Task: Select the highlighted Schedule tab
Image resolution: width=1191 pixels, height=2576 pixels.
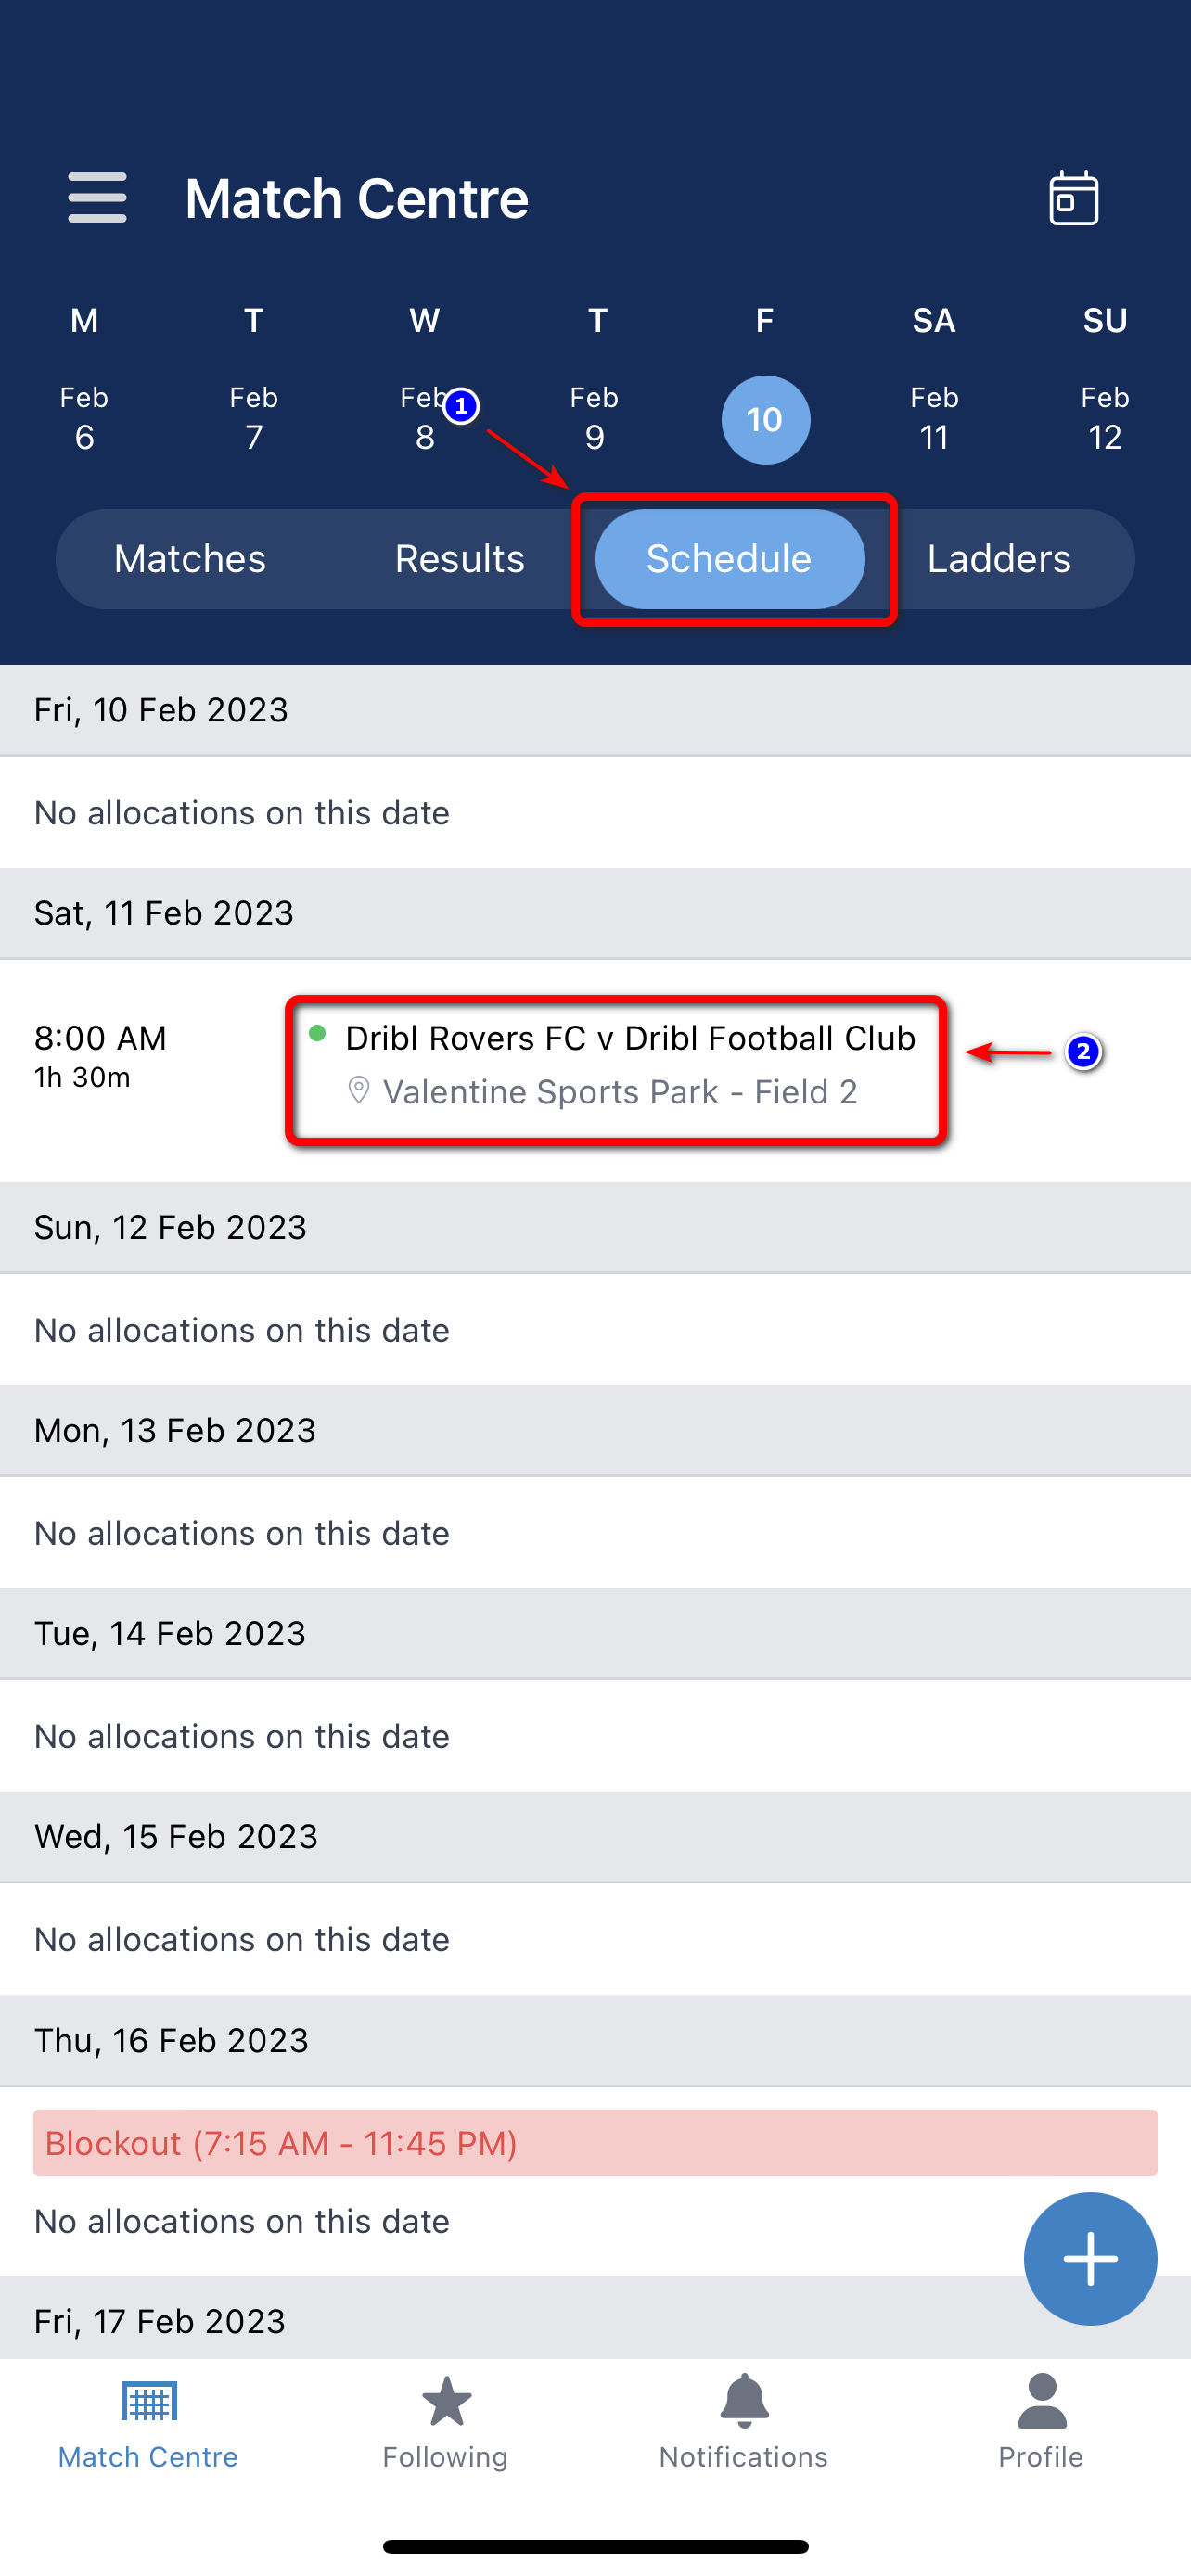Action: [x=730, y=558]
